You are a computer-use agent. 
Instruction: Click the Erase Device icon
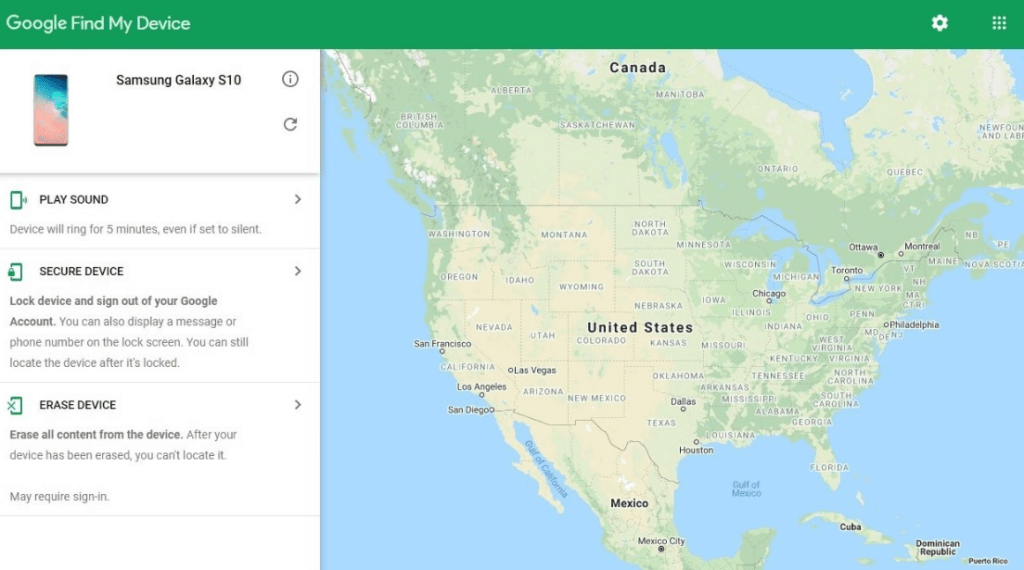click(15, 405)
